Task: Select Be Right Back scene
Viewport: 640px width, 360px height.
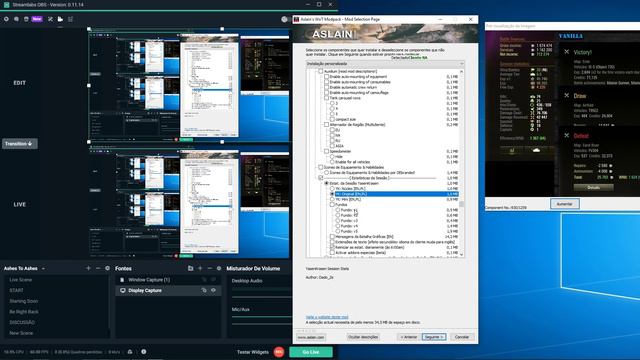Action: click(x=24, y=311)
